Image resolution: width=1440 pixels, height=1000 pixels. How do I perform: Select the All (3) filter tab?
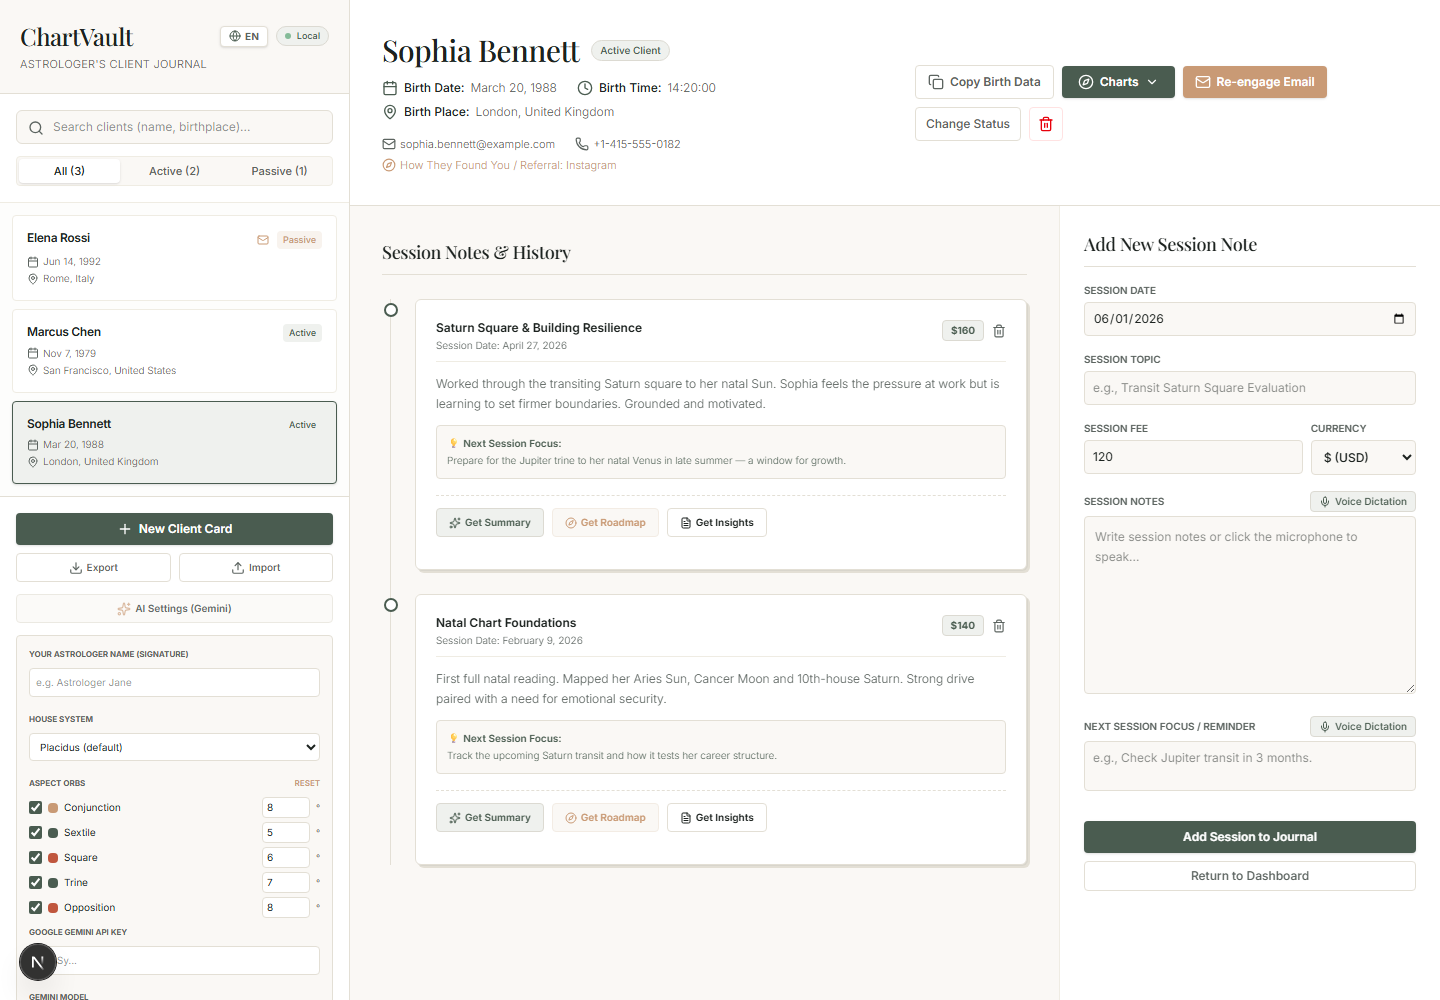pos(69,171)
